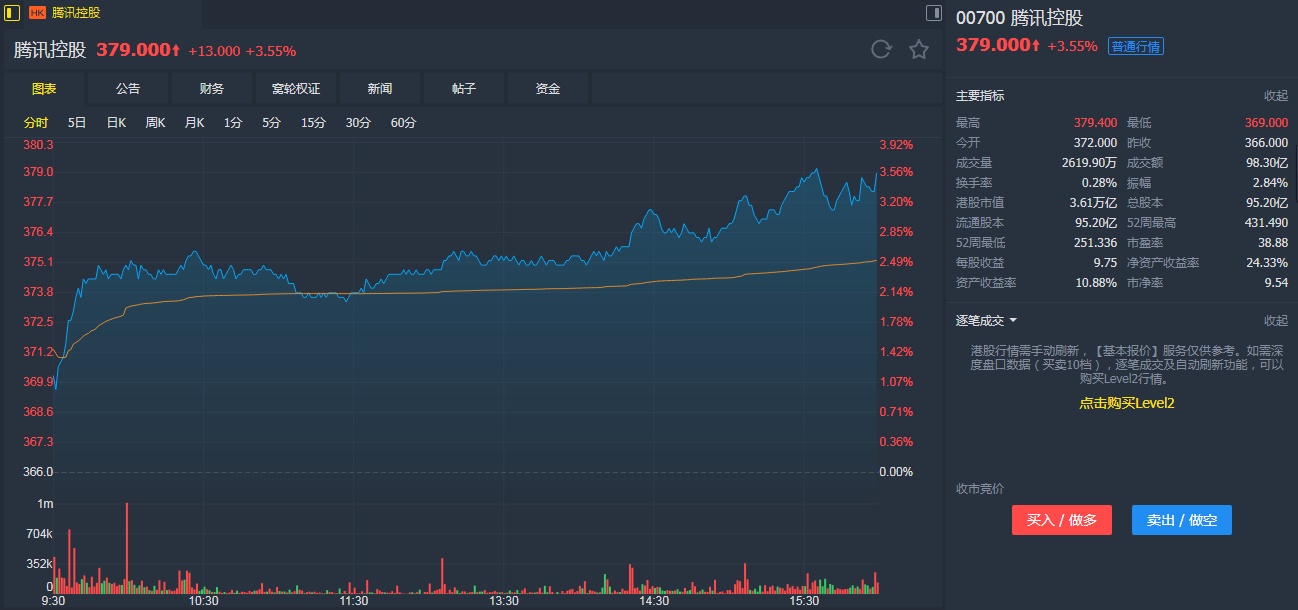This screenshot has height=610, width=1298.
Task: Switch chart to 60分 interval
Action: (x=403, y=123)
